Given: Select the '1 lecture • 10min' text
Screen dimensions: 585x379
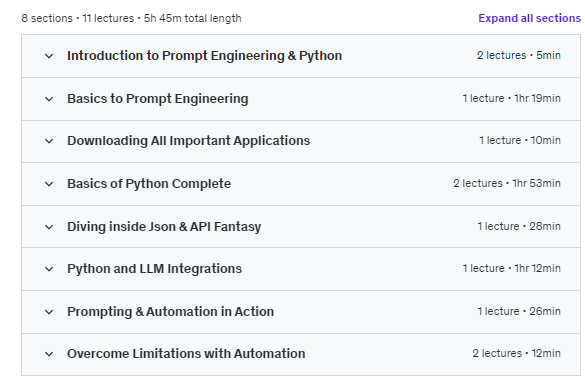Looking at the screenshot, I should tap(520, 140).
